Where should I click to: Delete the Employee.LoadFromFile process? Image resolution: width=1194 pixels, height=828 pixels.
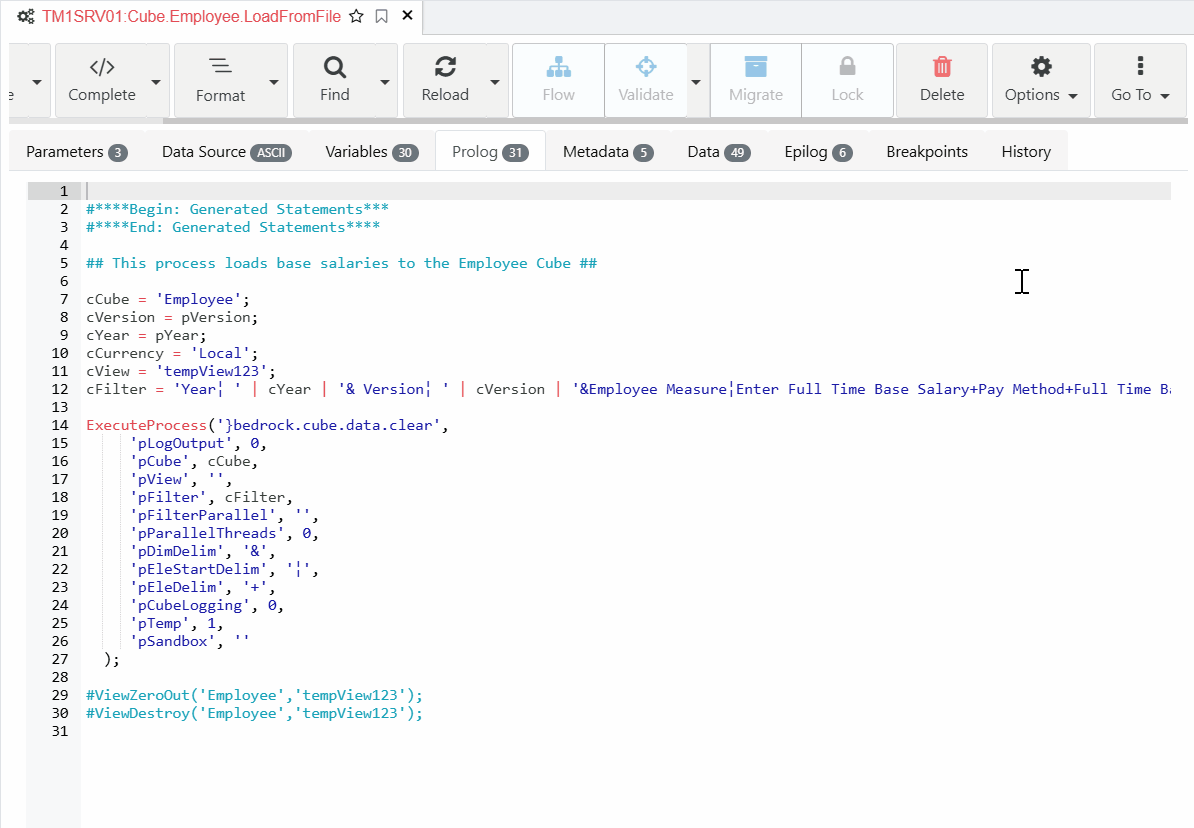point(941,80)
